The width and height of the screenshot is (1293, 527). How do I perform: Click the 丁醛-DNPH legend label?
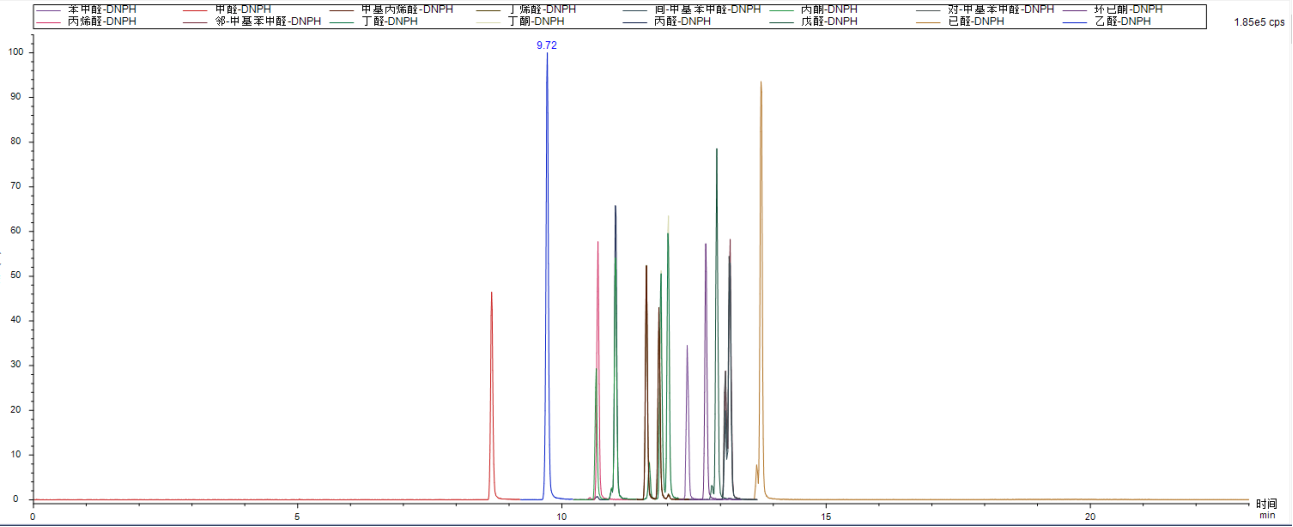click(x=390, y=21)
